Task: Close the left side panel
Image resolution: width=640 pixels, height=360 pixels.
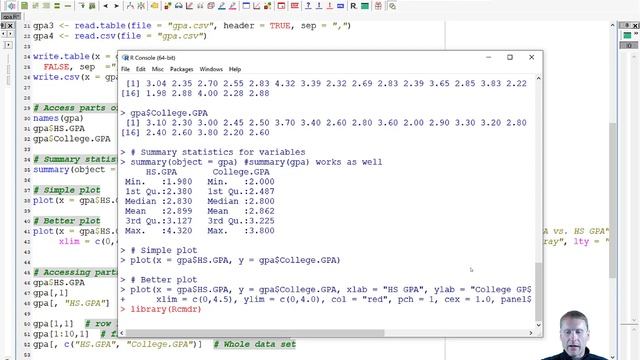Action: [x=11, y=25]
